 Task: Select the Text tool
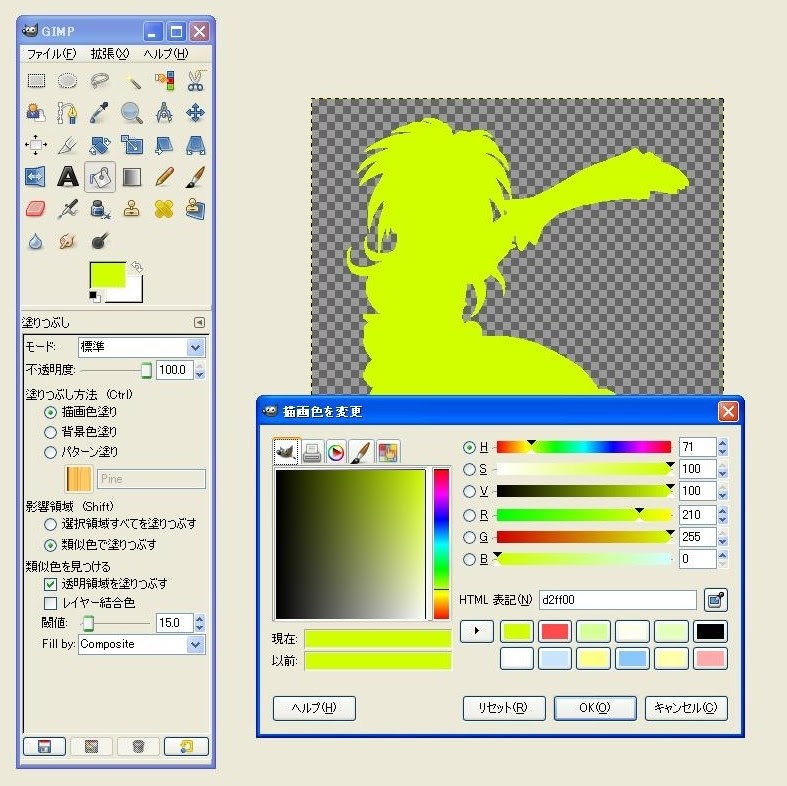(67, 177)
